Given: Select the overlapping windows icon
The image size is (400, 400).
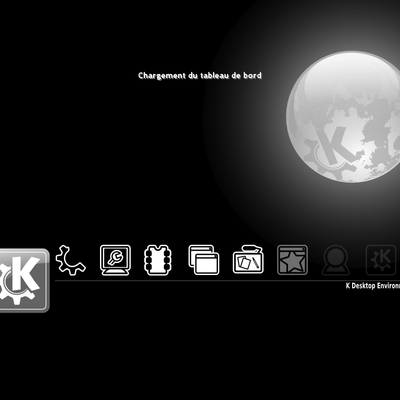Looking at the screenshot, I should tap(204, 260).
